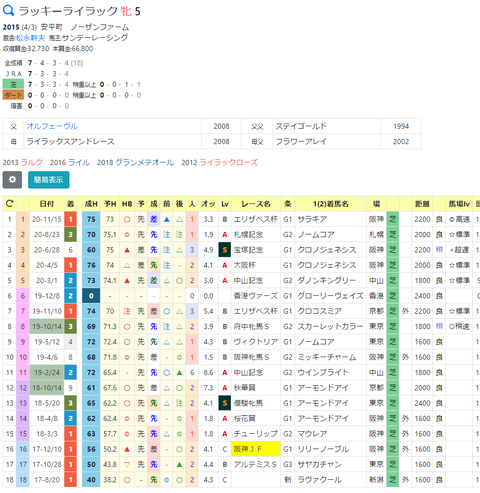Switch to simplified view with the 簡易表示 button
This screenshot has width=480, height=493.
pos(49,180)
